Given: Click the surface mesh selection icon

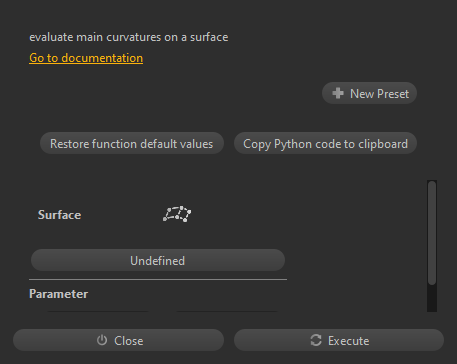Looking at the screenshot, I should [177, 214].
